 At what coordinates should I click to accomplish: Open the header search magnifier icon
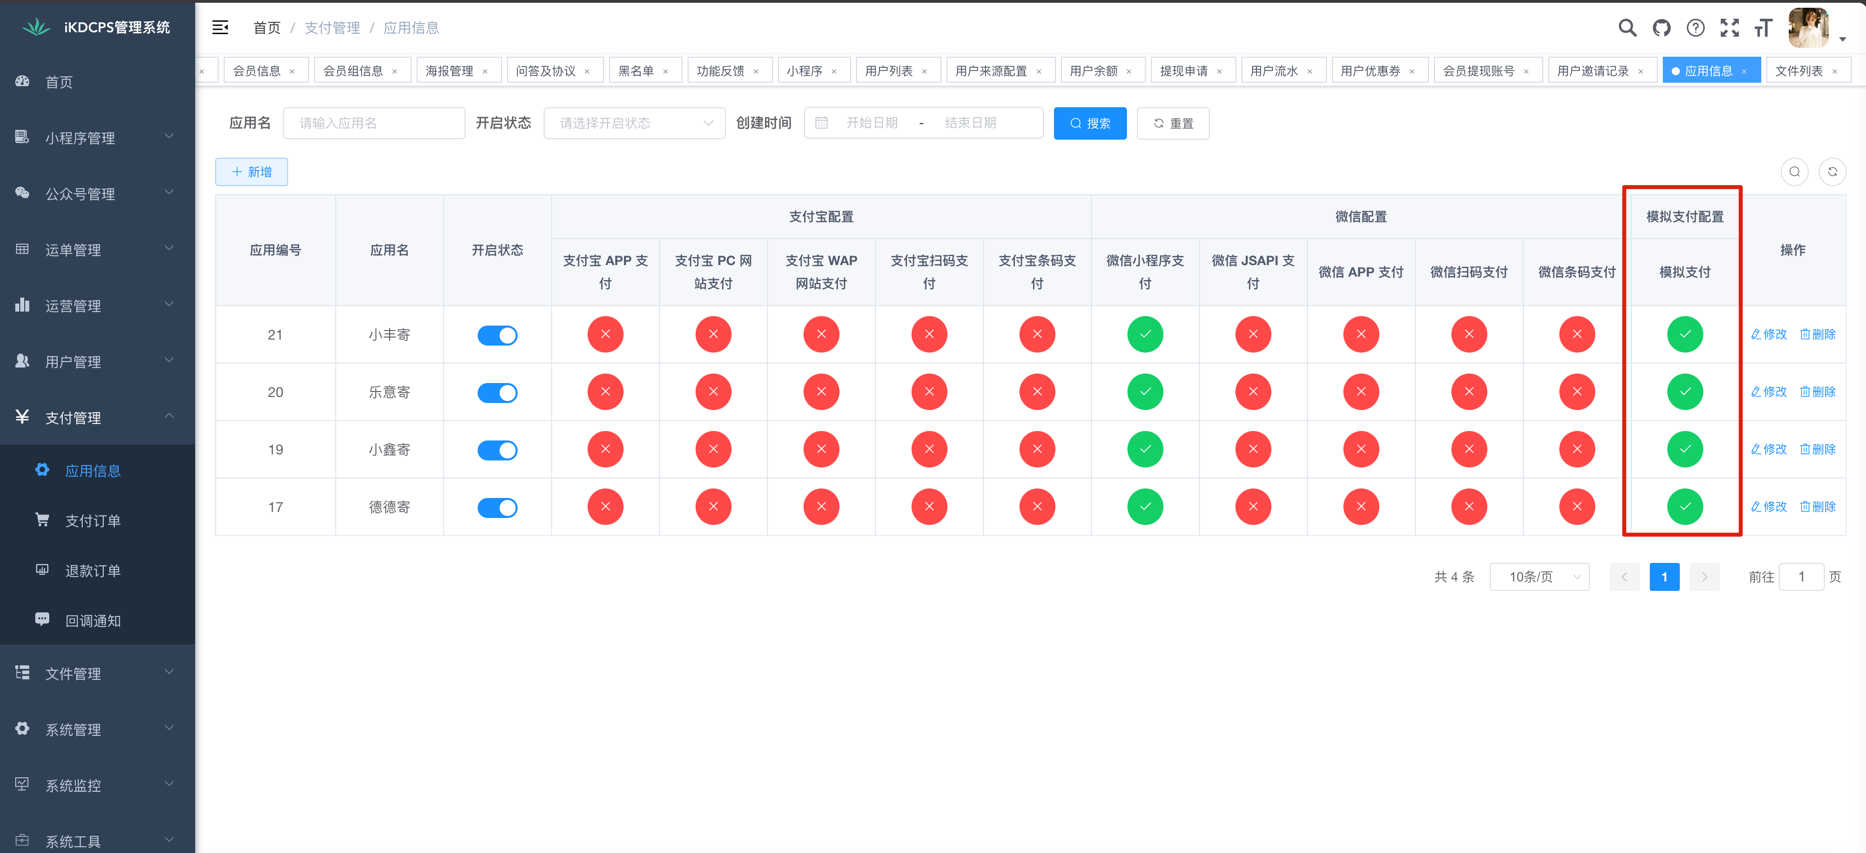(1628, 28)
